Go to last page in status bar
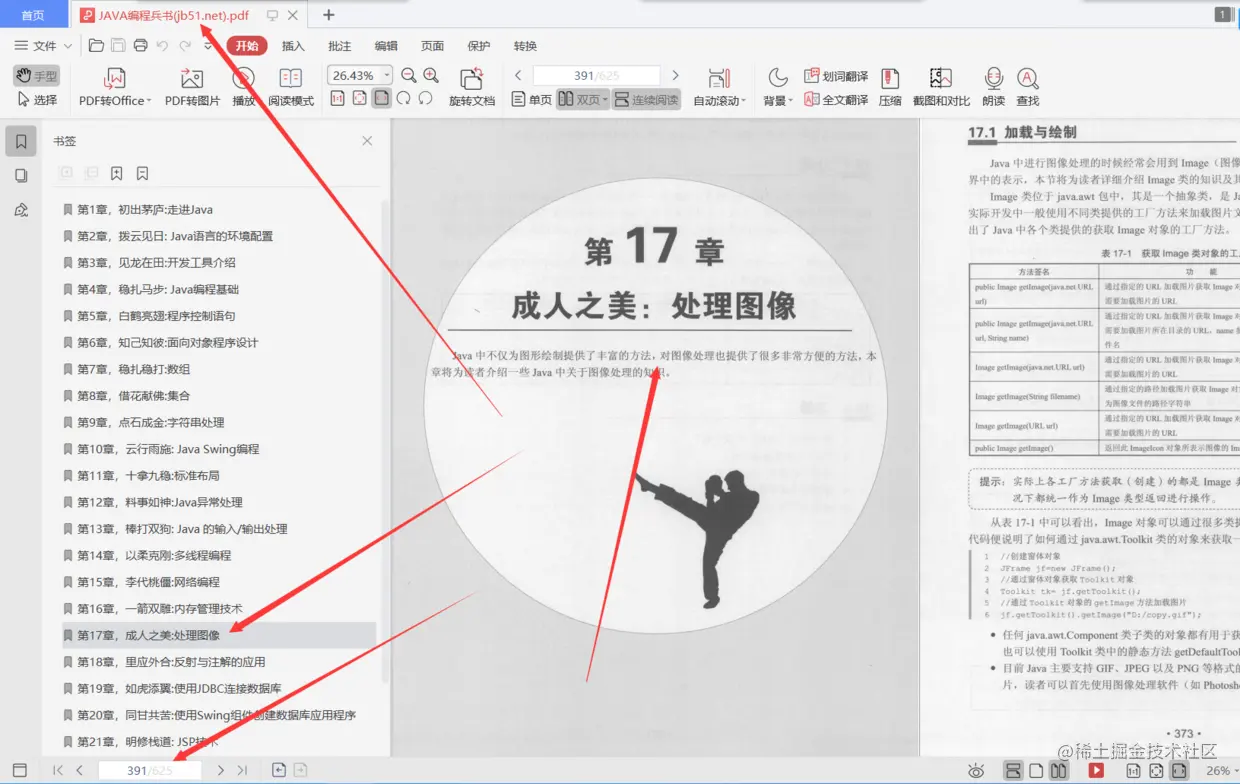The width and height of the screenshot is (1240, 784). click(x=242, y=770)
